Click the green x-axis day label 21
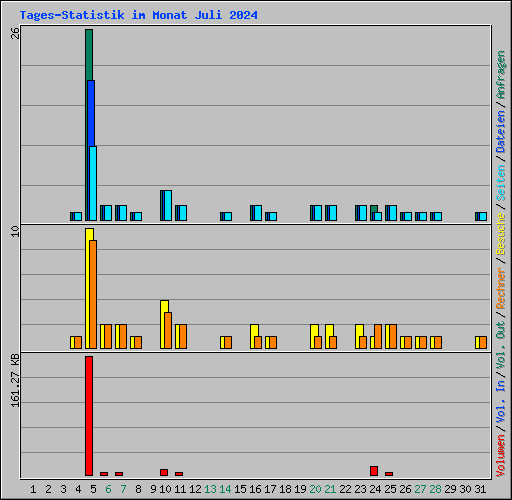 [330, 489]
